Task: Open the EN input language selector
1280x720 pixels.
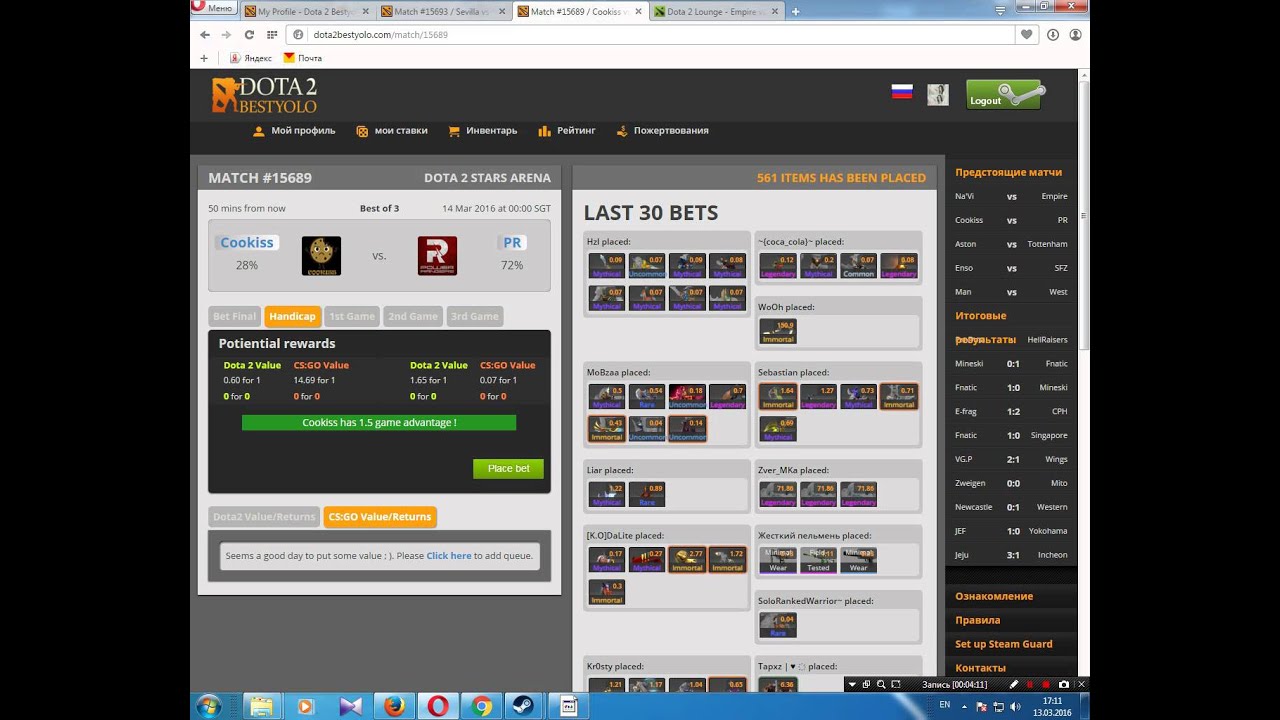Action: pyautogui.click(x=945, y=705)
